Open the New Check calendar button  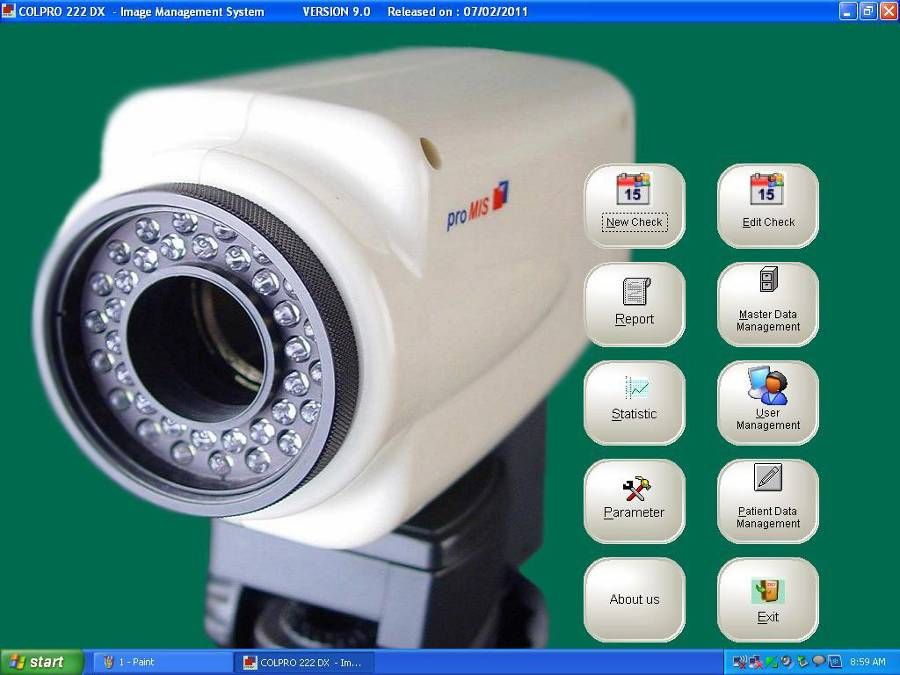(x=634, y=205)
